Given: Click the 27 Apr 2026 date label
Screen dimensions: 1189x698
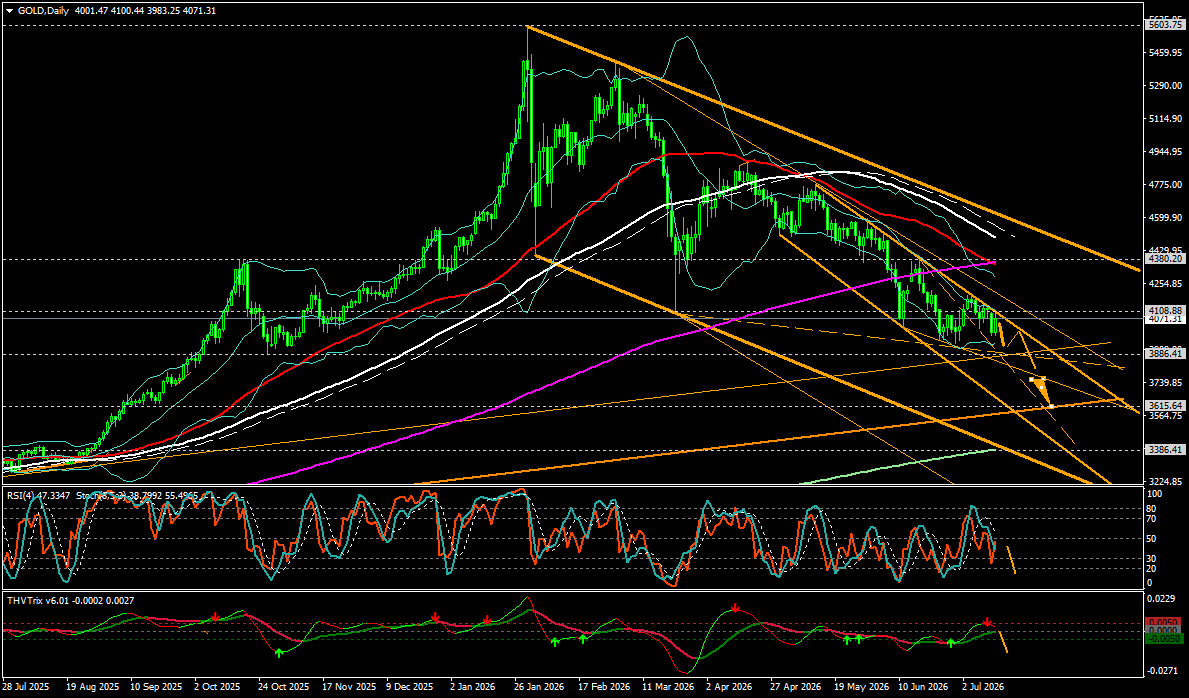Looking at the screenshot, I should pos(793,686).
